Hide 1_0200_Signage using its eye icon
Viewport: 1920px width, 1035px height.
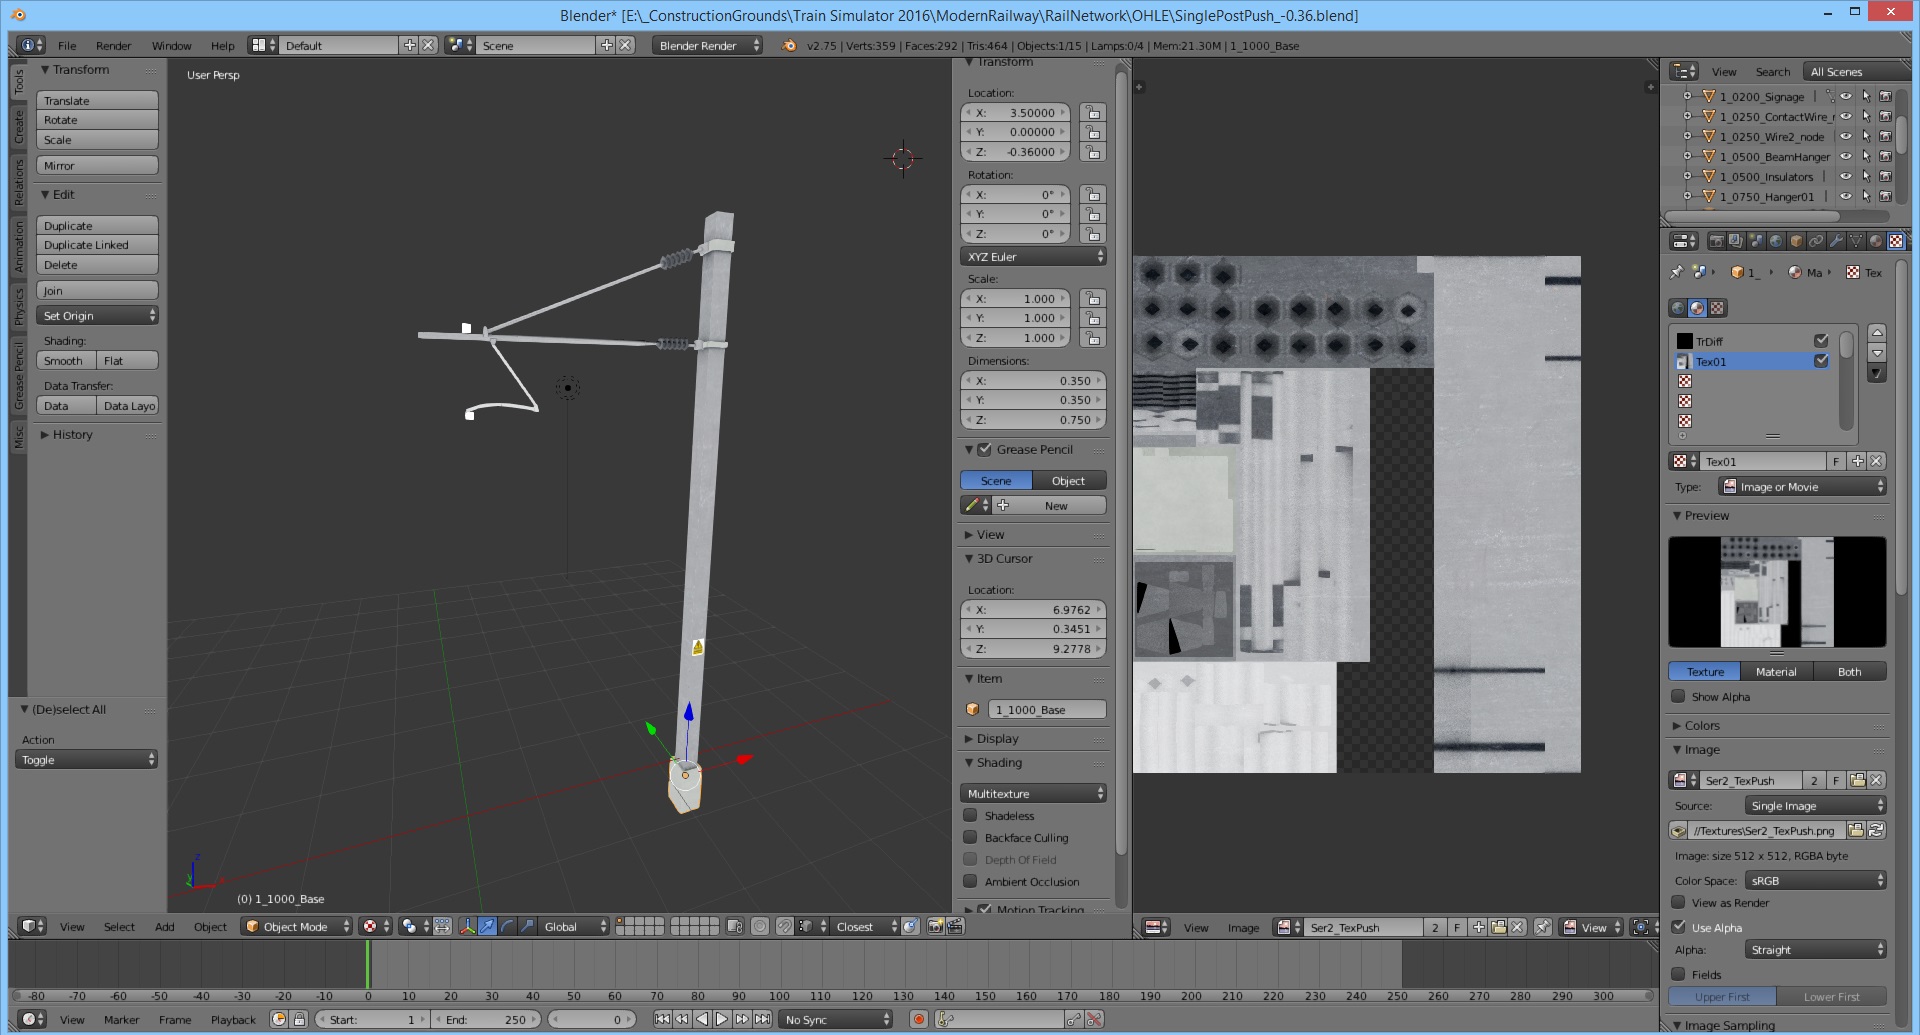pos(1846,97)
